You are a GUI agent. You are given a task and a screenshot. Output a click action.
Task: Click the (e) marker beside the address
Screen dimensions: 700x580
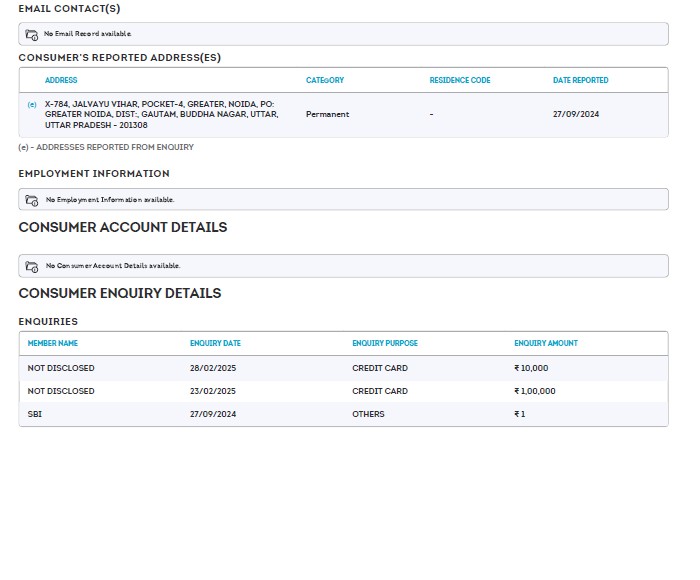pos(32,104)
